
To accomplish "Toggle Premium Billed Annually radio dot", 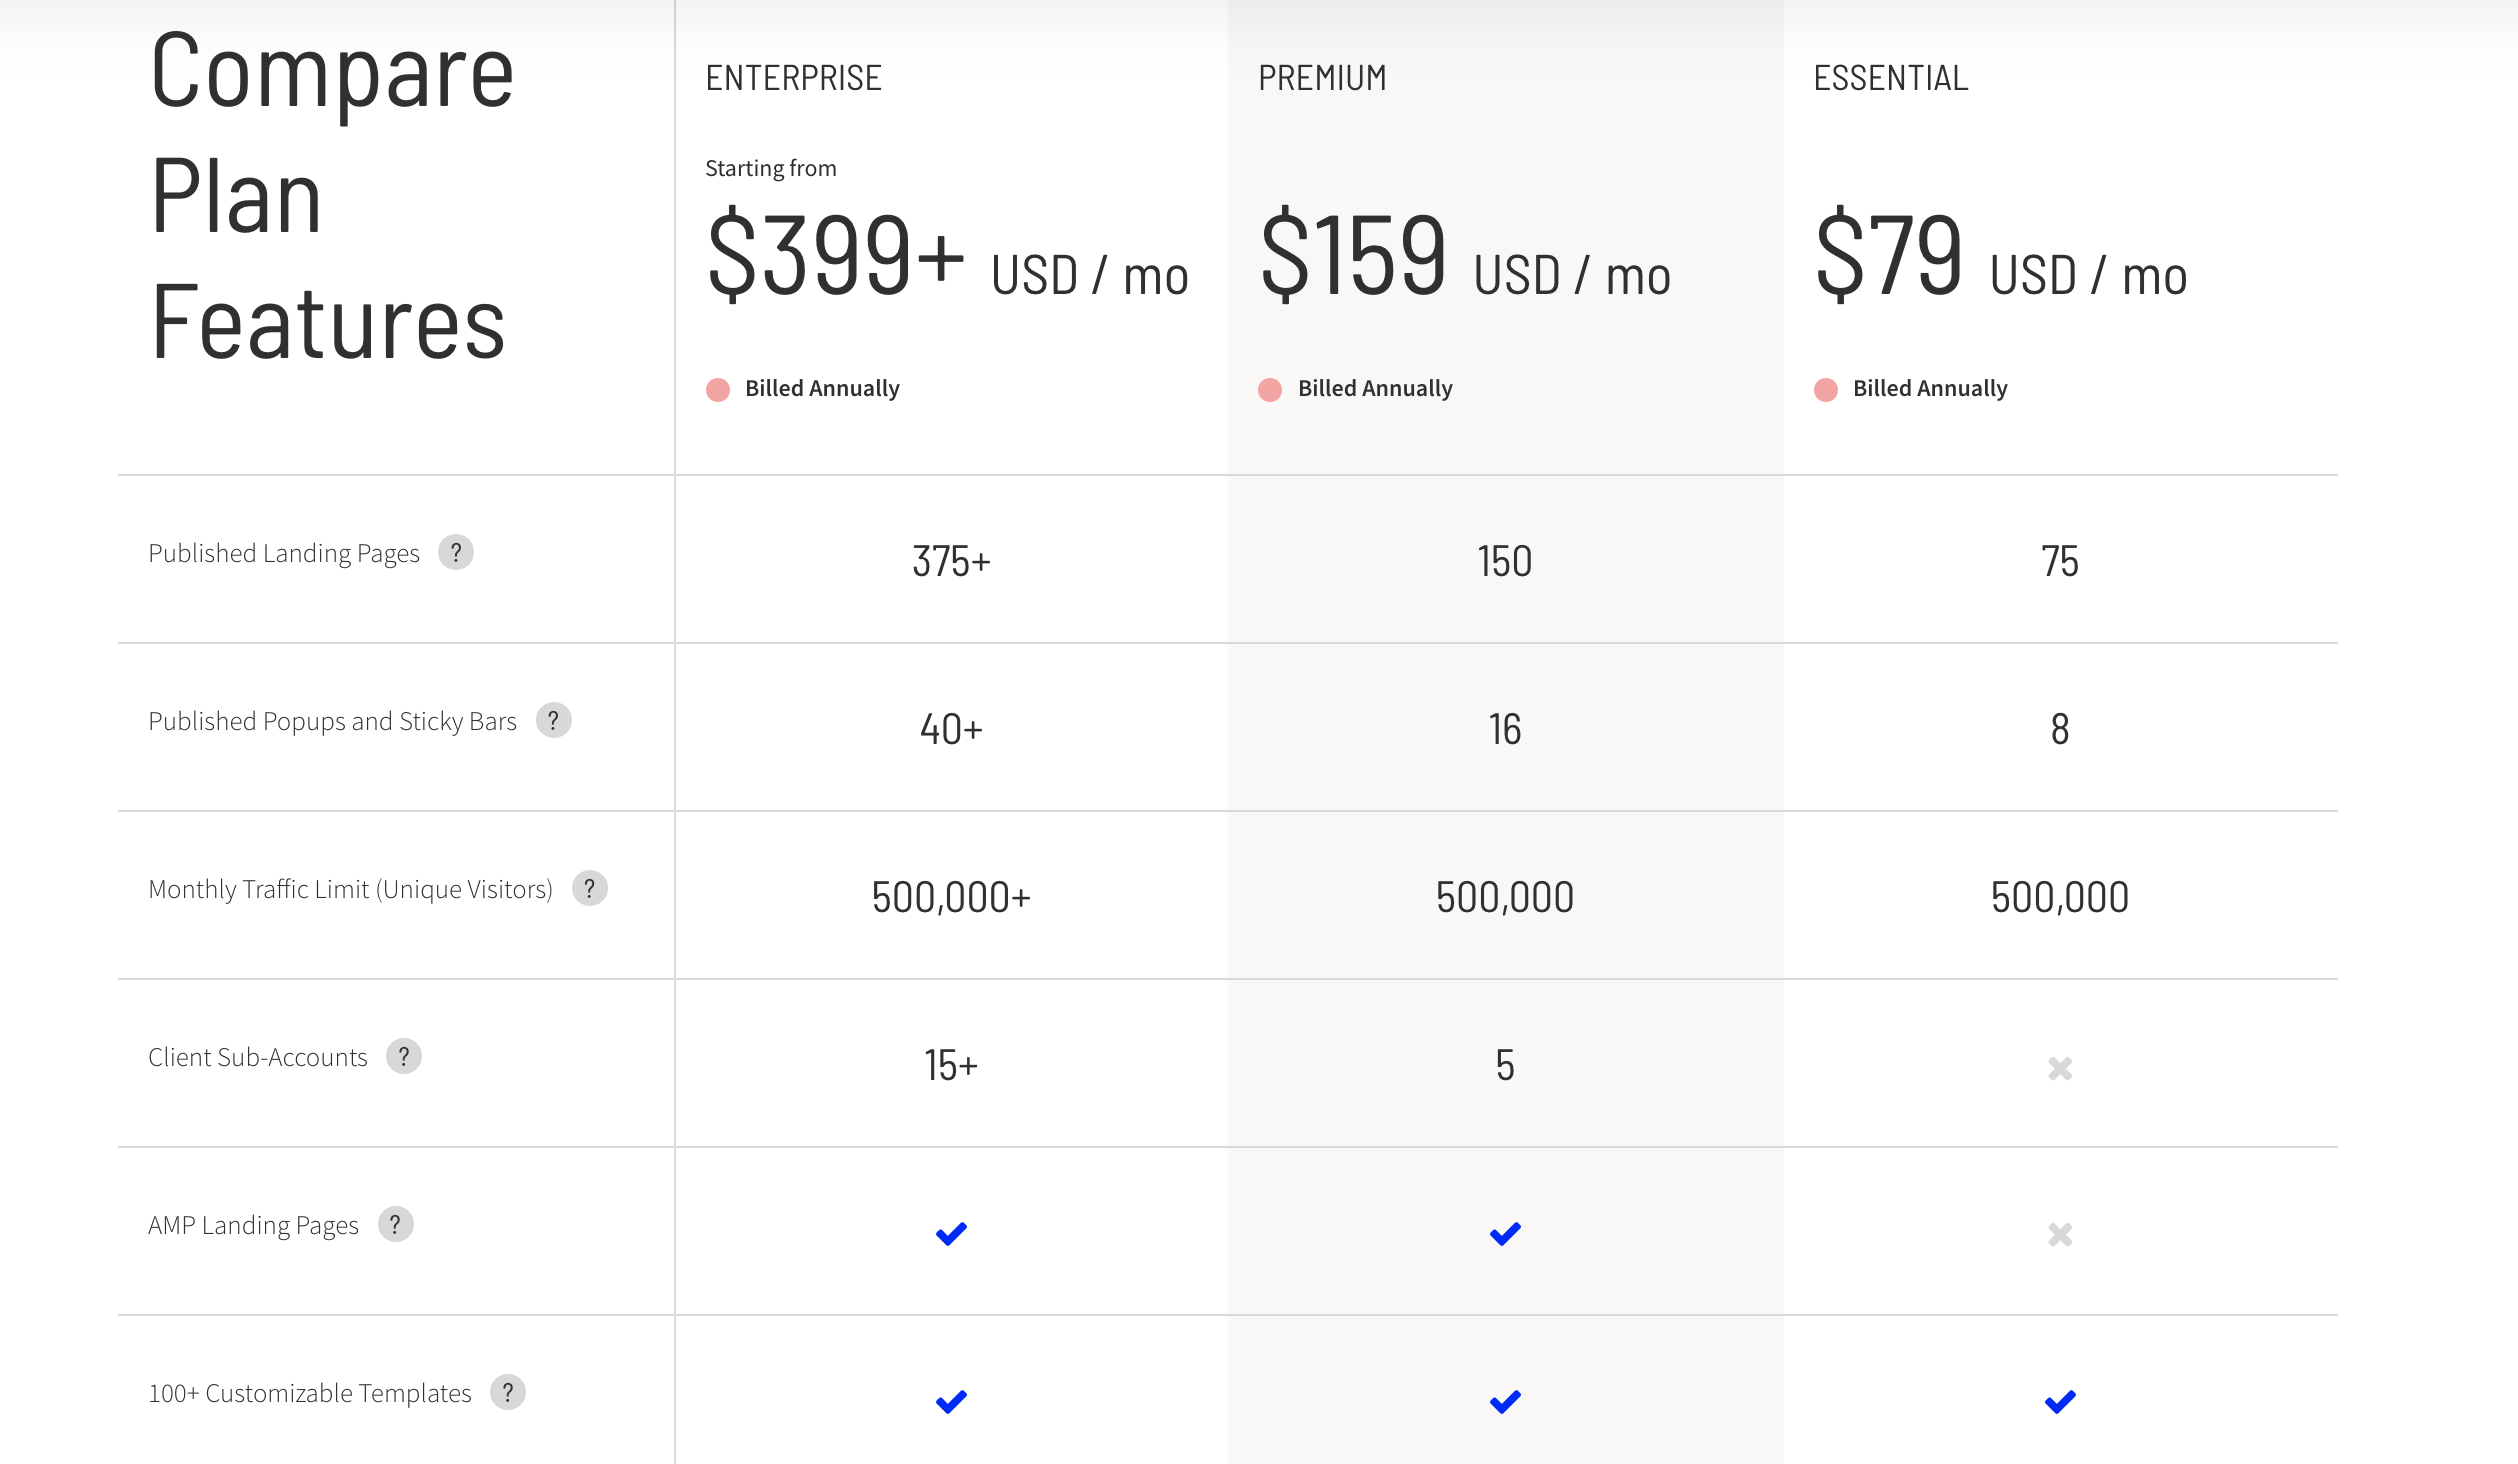I will coord(1270,389).
